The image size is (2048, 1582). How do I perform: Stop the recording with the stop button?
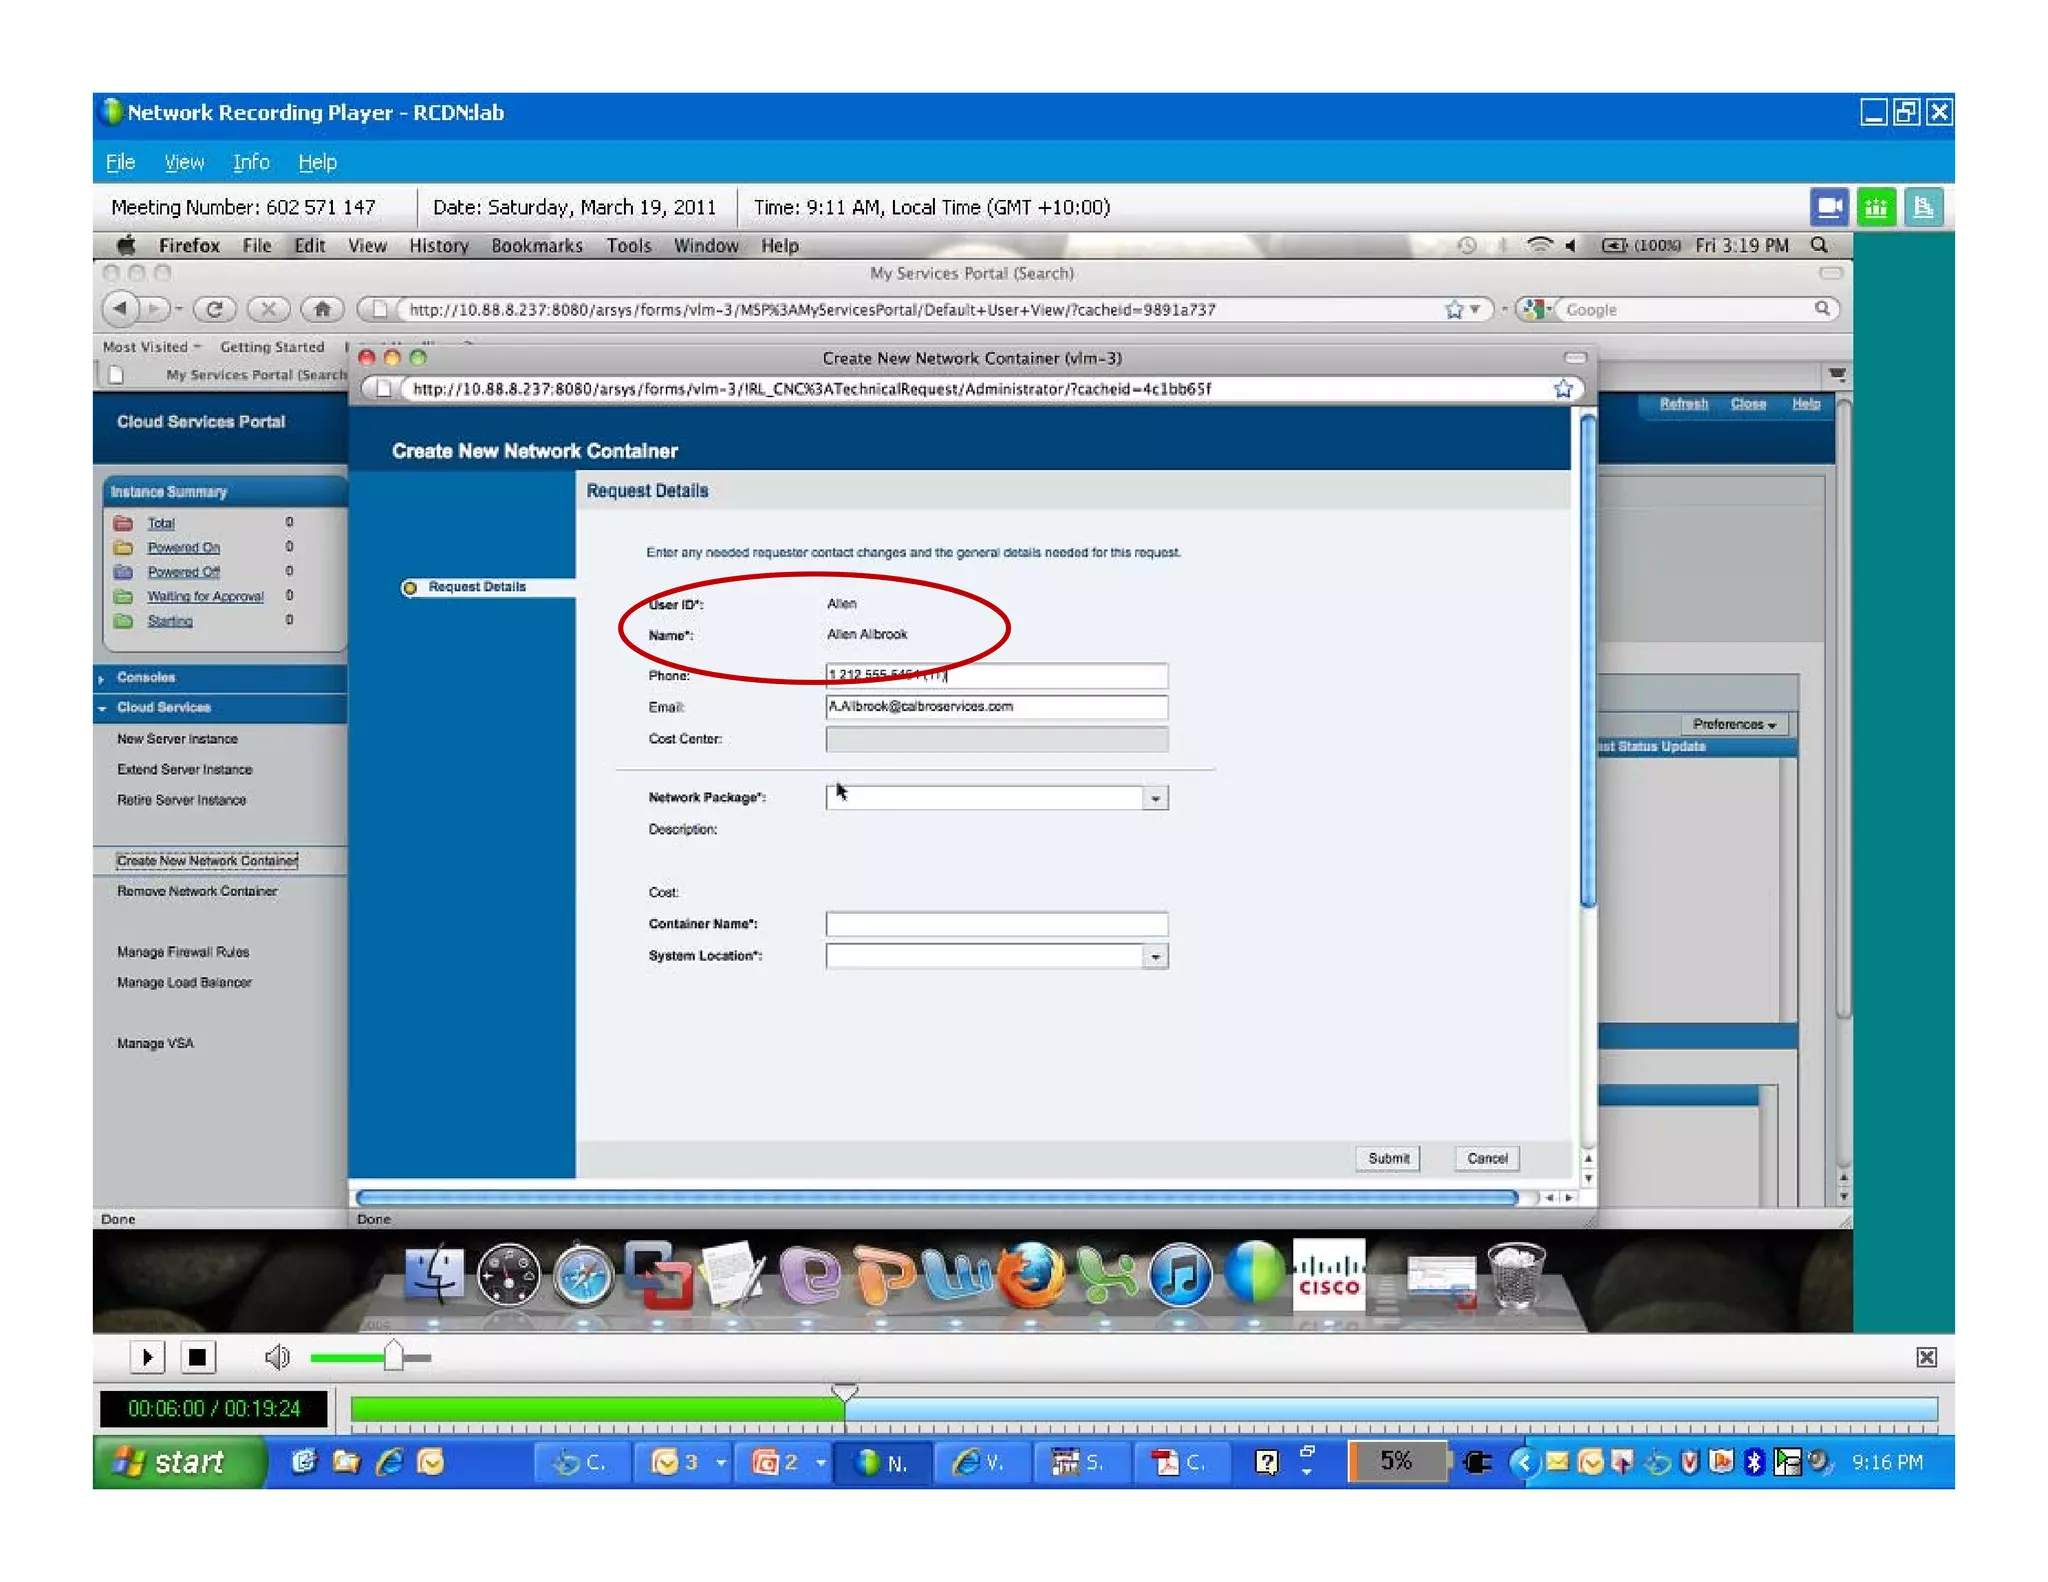197,1357
